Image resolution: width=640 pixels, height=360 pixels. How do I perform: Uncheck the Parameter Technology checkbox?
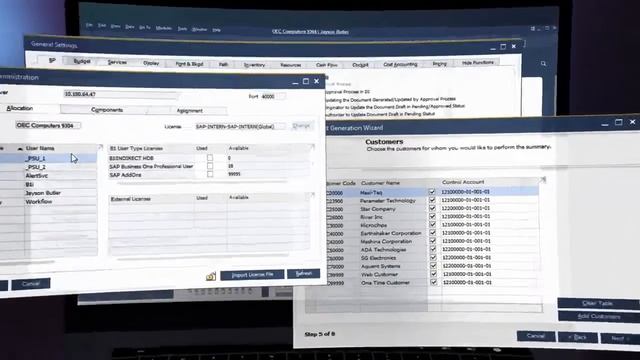click(432, 200)
